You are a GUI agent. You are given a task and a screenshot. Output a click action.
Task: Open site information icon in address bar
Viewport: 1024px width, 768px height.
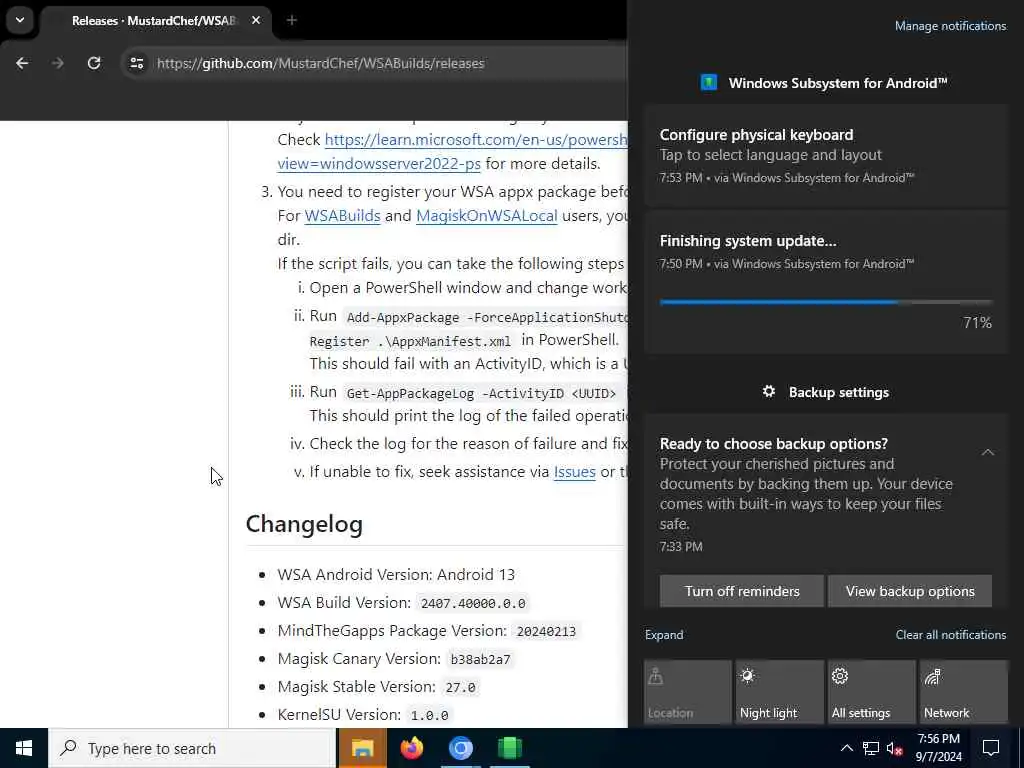click(x=136, y=63)
